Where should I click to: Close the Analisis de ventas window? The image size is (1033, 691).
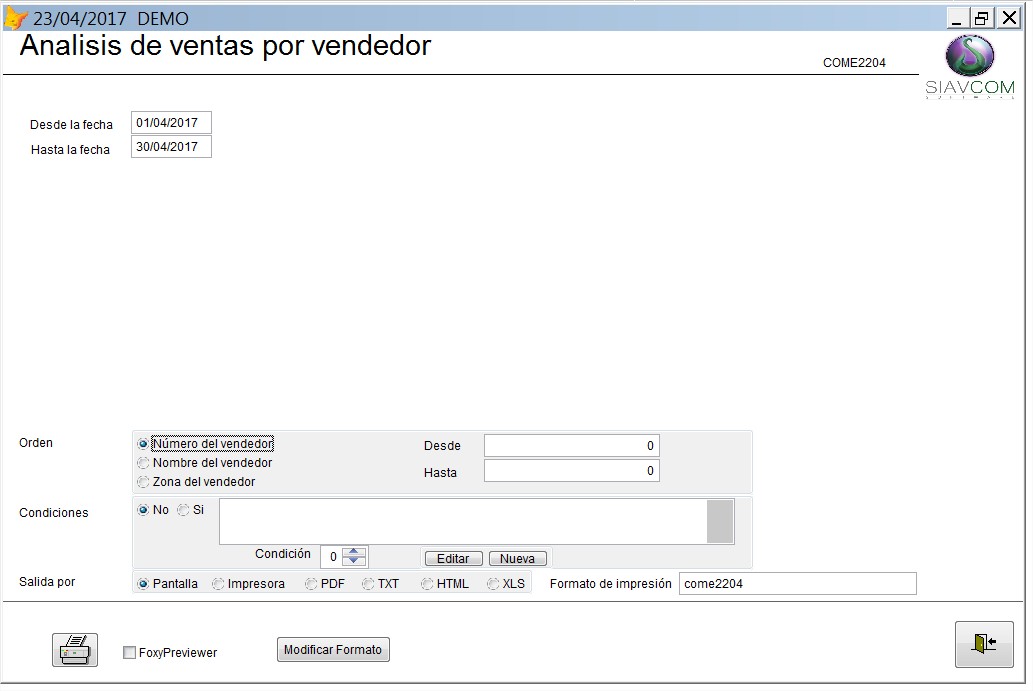1009,18
